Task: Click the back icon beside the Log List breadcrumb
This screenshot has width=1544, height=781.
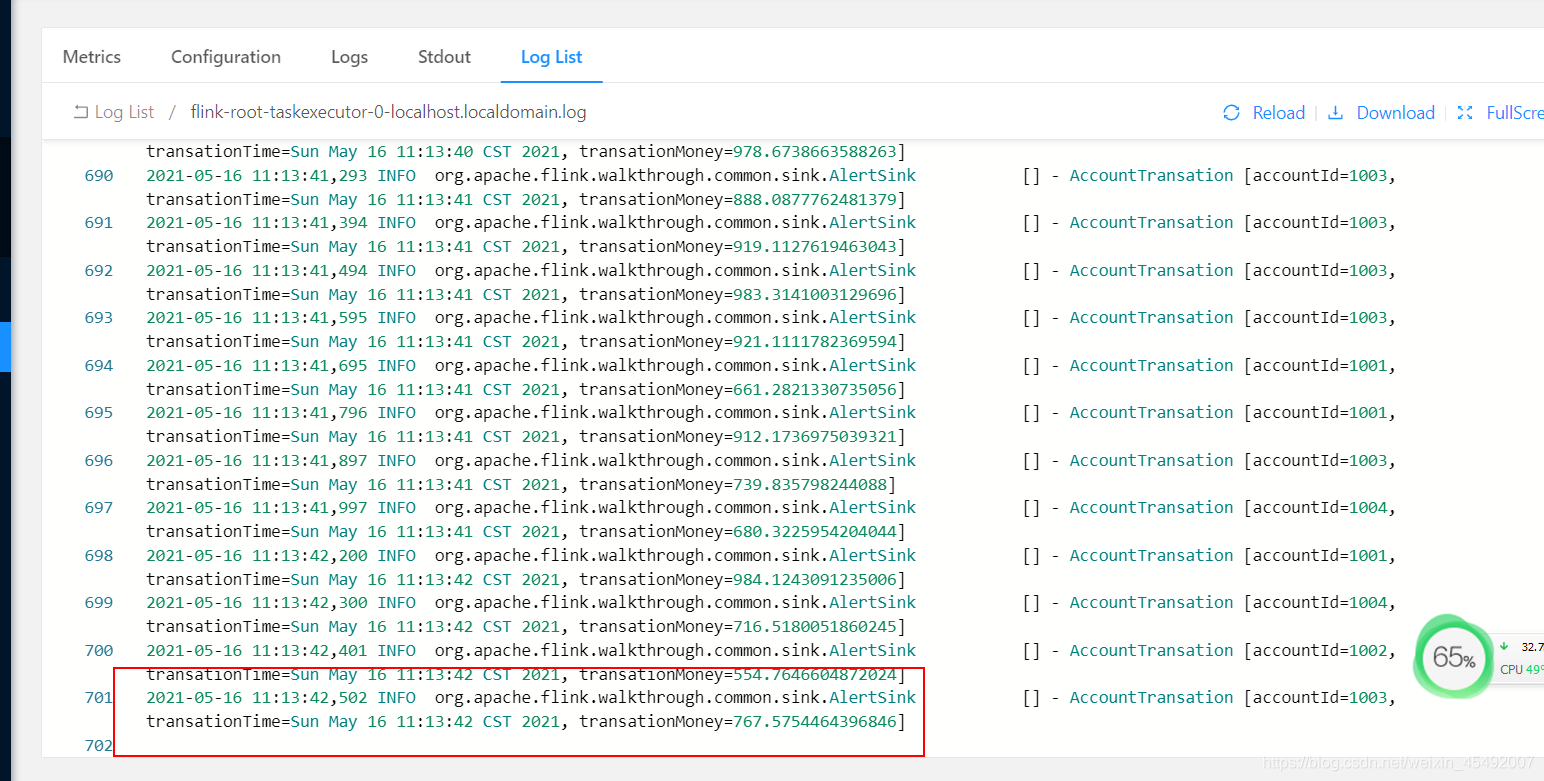Action: pos(80,112)
